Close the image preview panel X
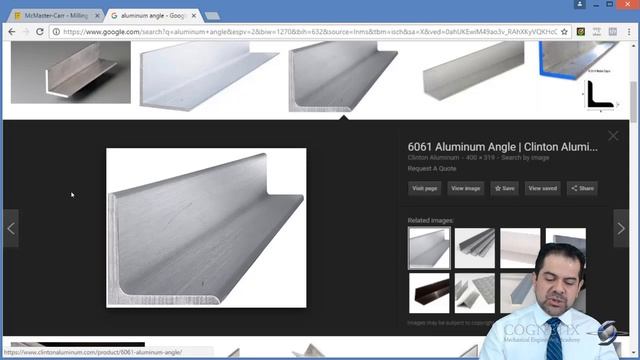The image size is (640, 360). [613, 136]
